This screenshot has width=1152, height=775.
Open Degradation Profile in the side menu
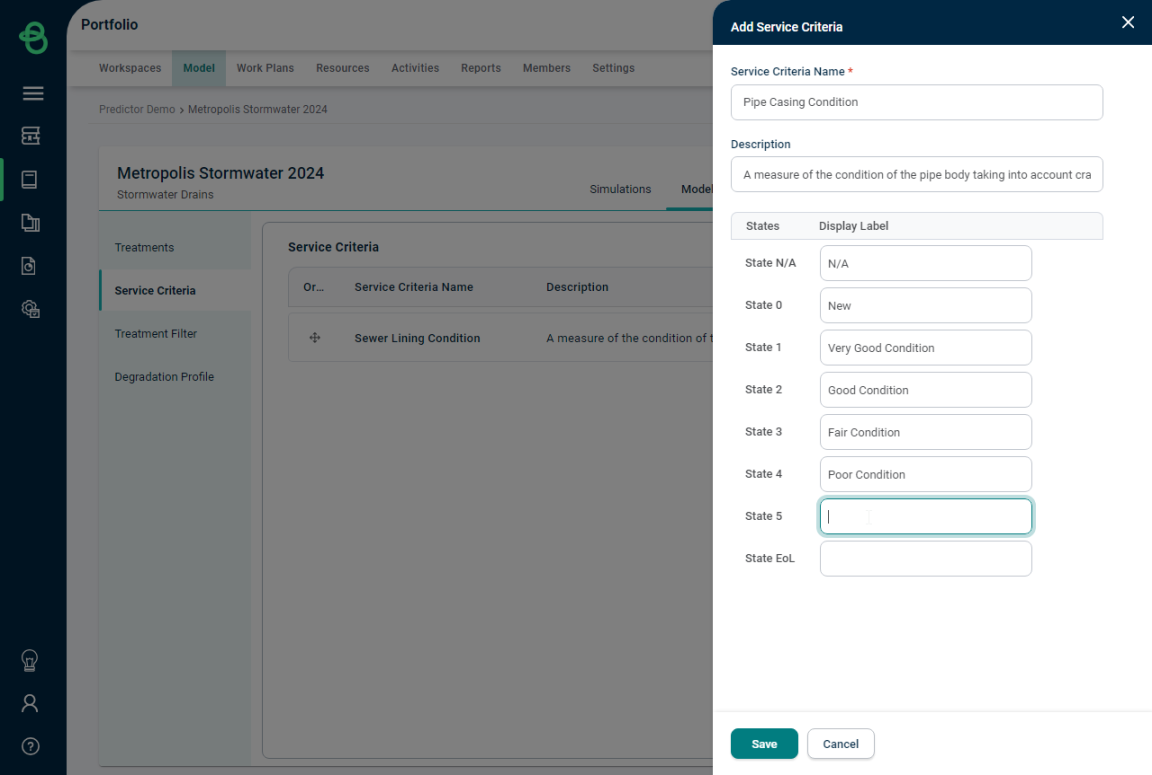tap(176, 376)
